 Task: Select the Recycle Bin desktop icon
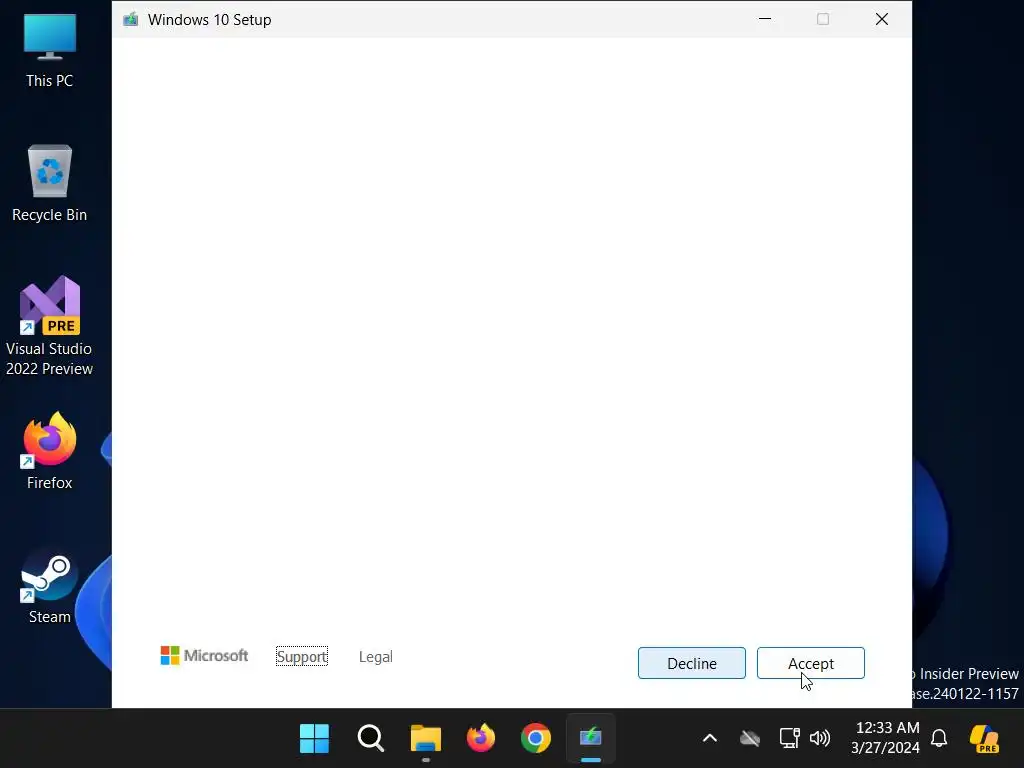pyautogui.click(x=50, y=184)
